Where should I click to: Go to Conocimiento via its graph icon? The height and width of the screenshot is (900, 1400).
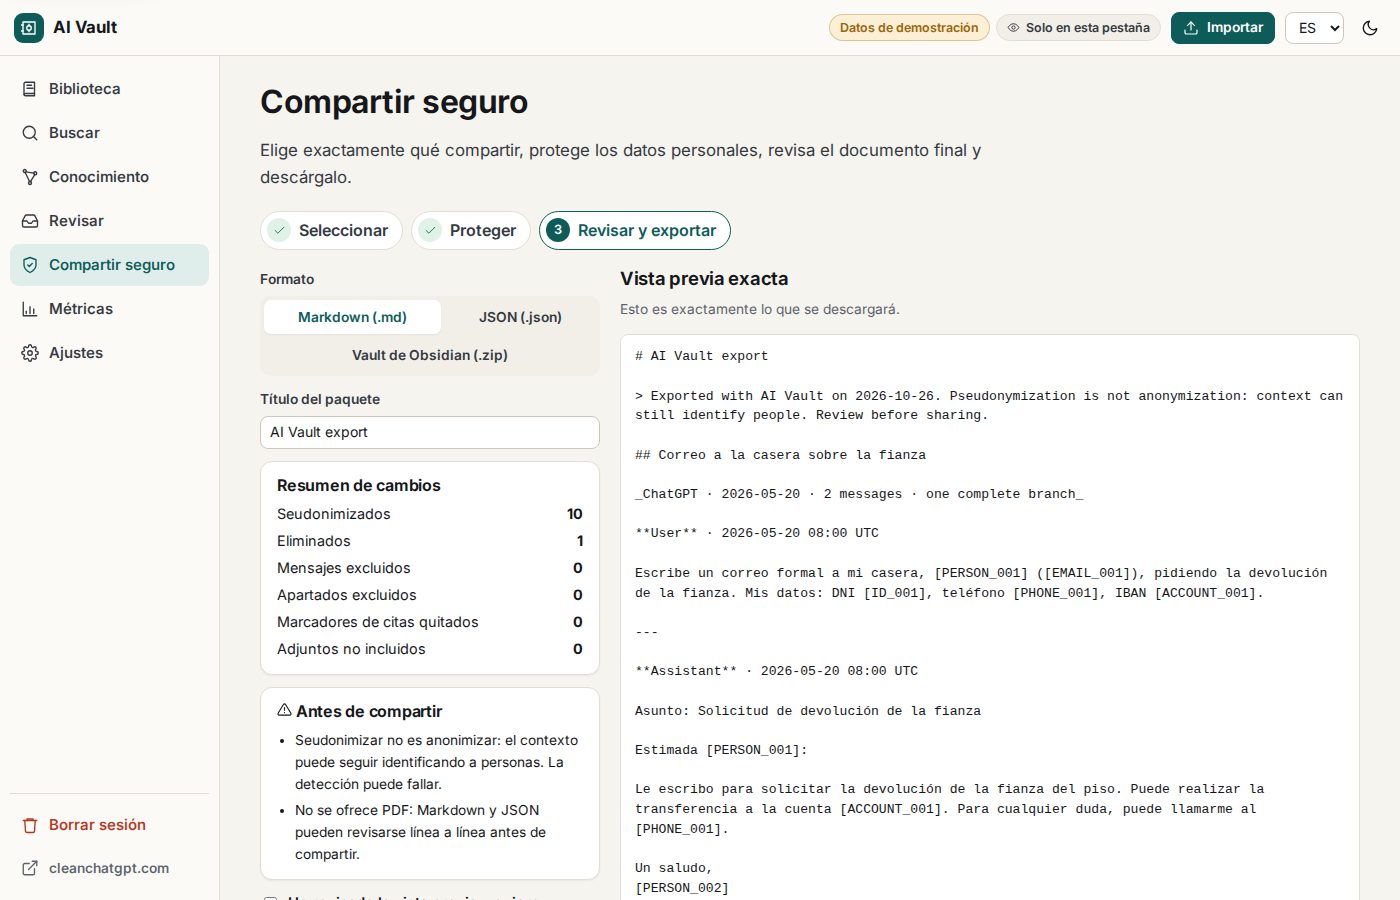[30, 177]
